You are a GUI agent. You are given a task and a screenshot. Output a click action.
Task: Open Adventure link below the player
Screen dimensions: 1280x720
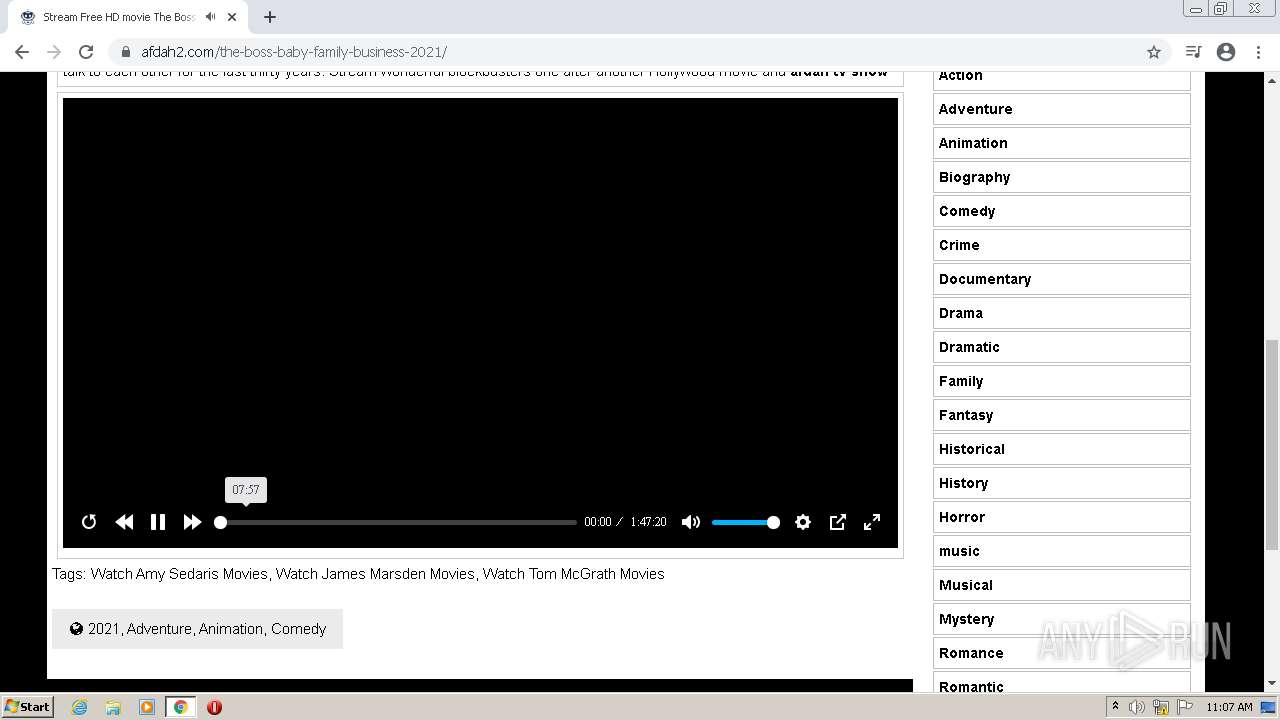[x=159, y=629]
